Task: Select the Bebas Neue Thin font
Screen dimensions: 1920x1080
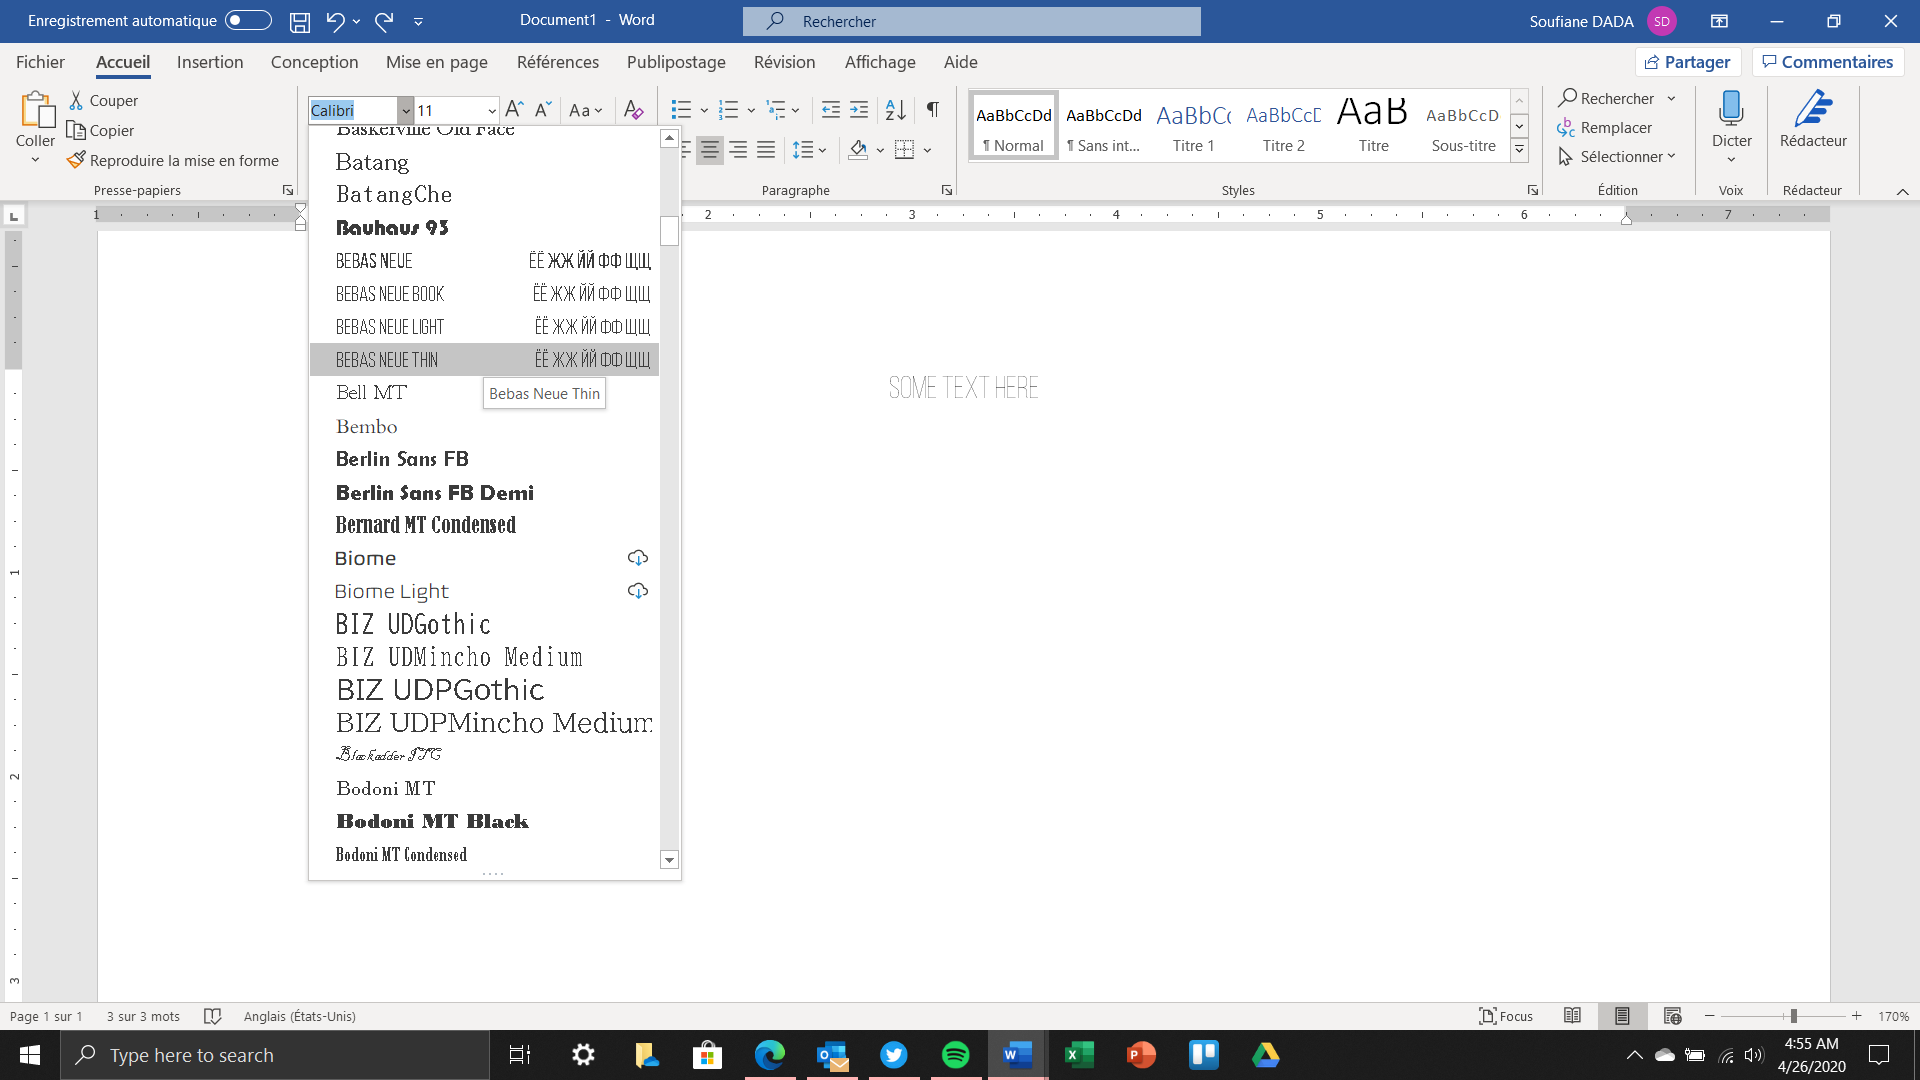Action: coord(386,359)
